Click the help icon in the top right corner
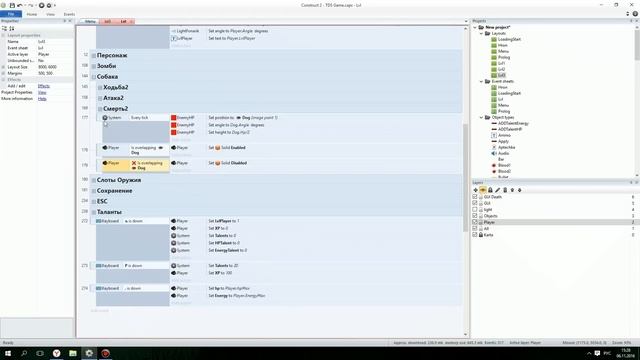The image size is (640, 360). coord(635,14)
